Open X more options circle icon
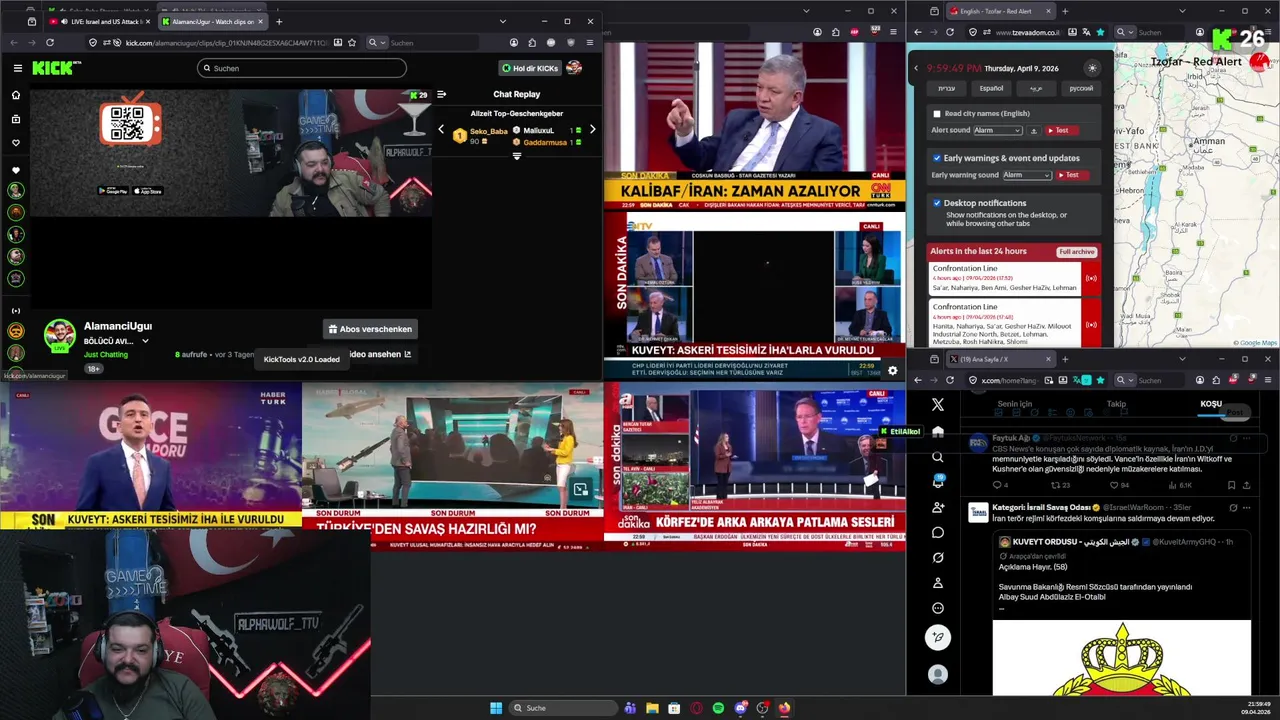Screen dimensions: 1280x720 coord(937,608)
